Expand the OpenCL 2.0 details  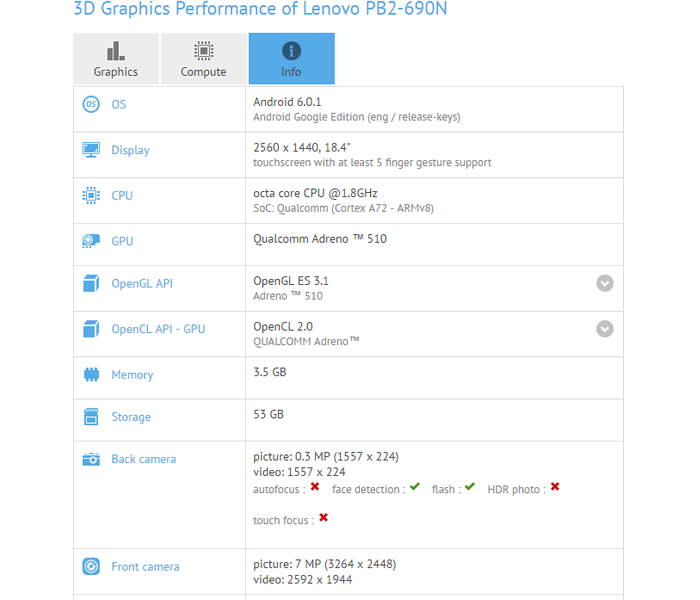coord(605,329)
